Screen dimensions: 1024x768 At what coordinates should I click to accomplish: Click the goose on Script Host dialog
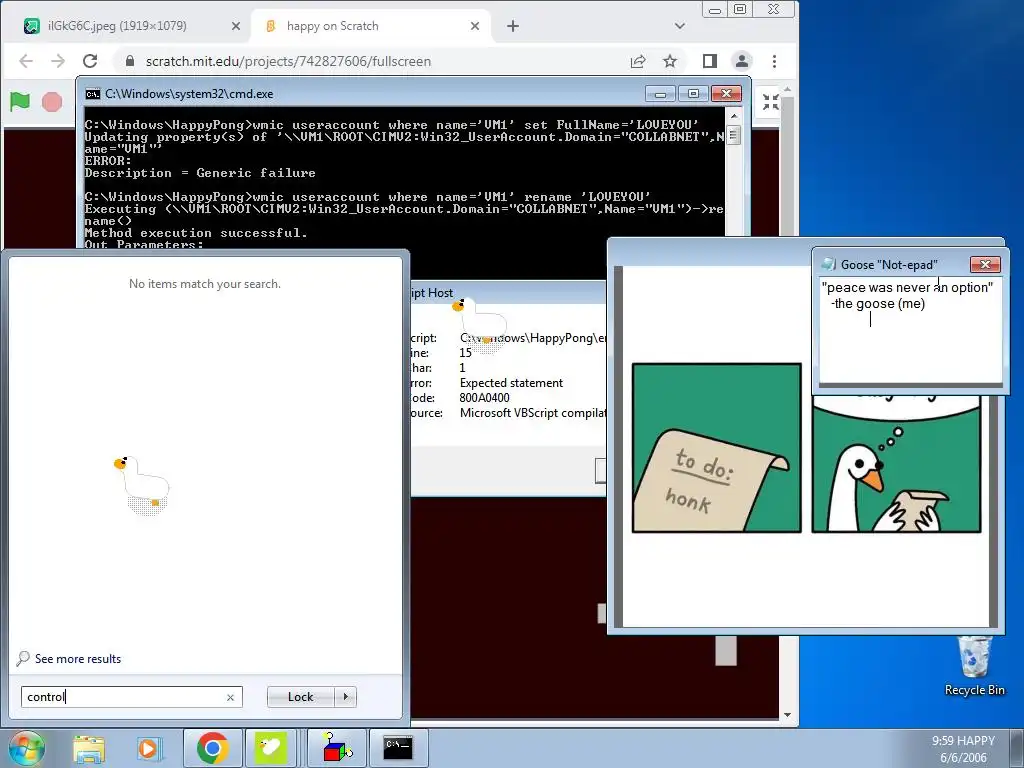click(480, 325)
